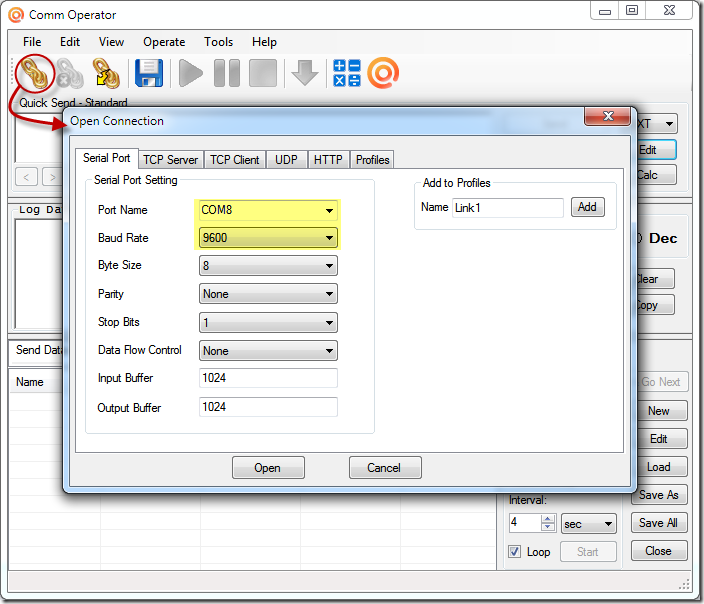Select the Serial Port tab

(107, 158)
